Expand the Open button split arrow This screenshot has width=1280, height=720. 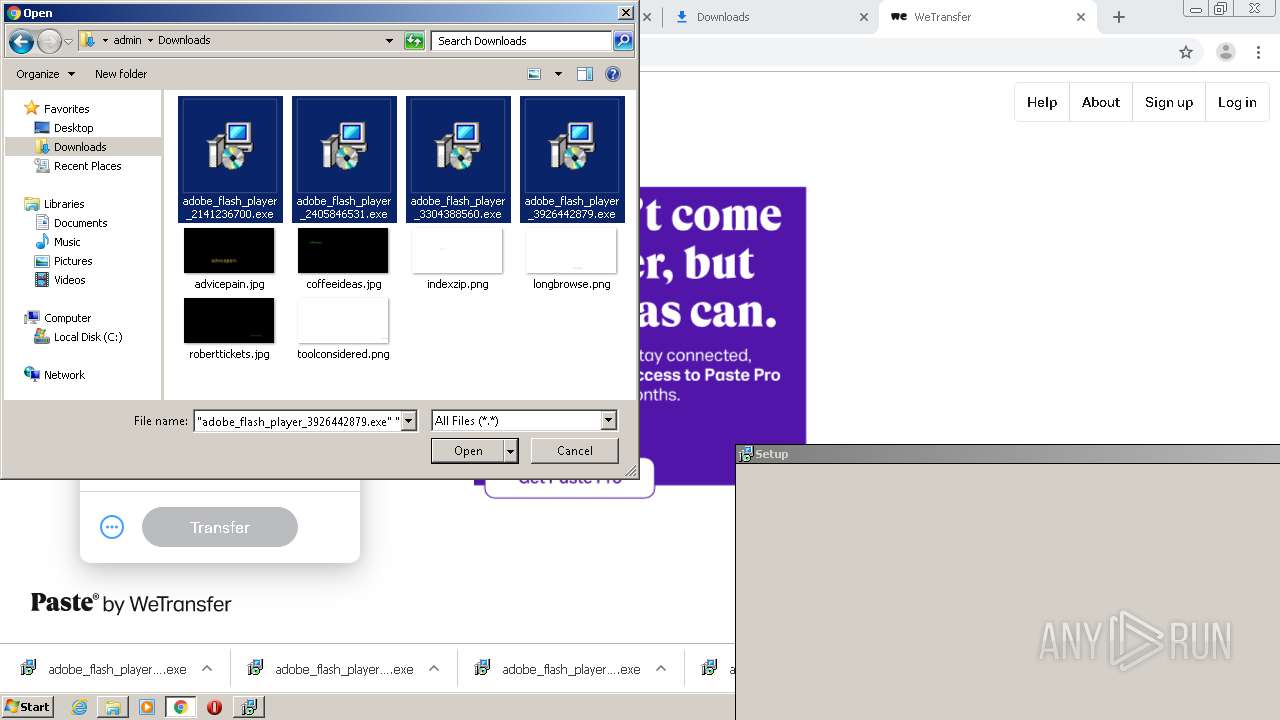coord(511,451)
